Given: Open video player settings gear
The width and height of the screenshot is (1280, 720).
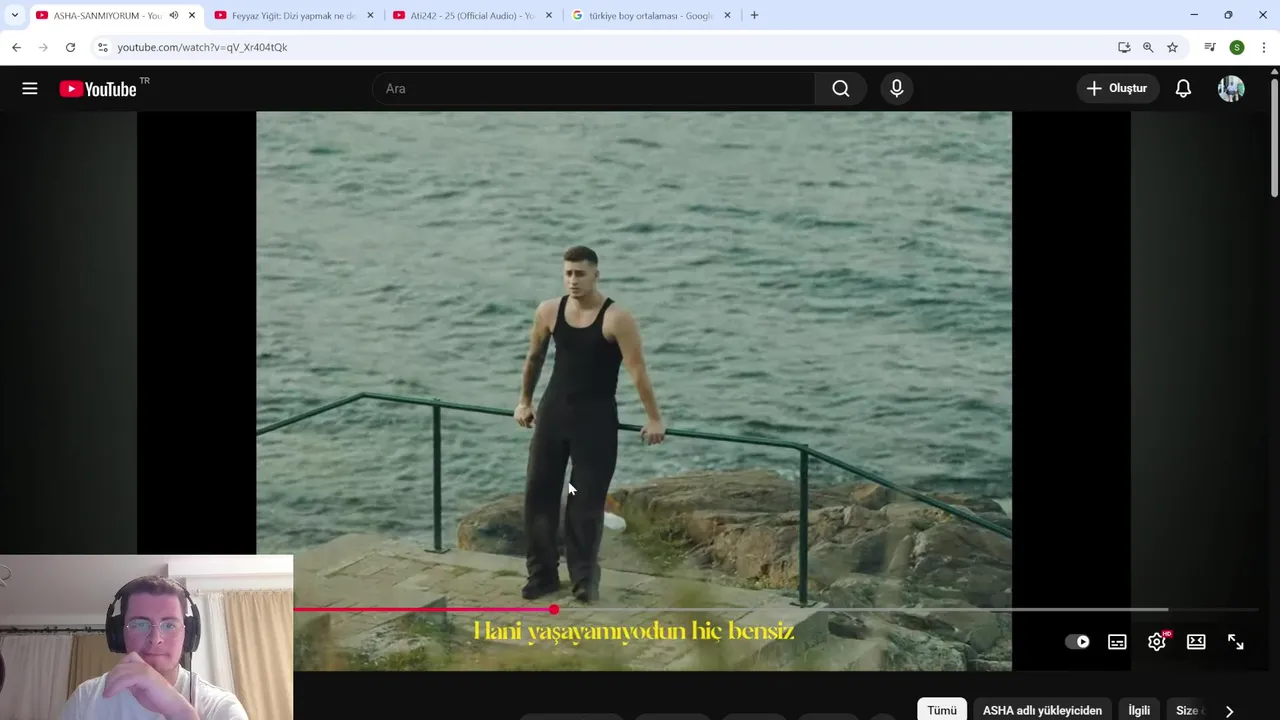Looking at the screenshot, I should coord(1157,642).
